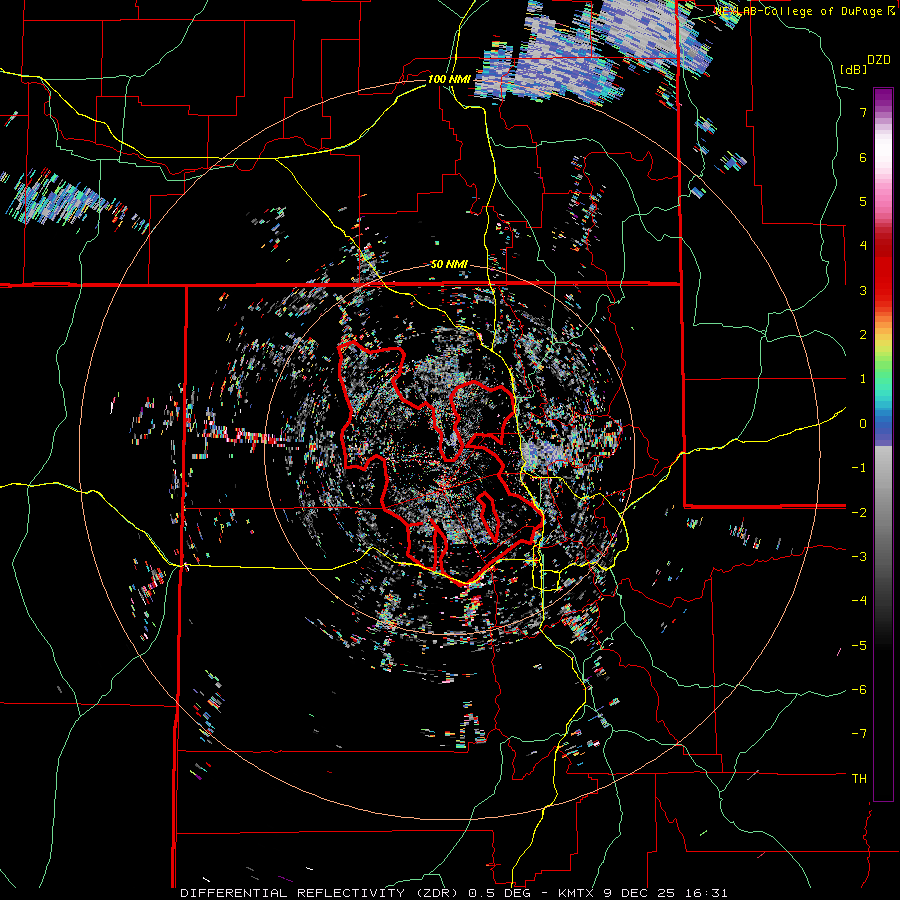Click the -4 value on the color scale

(x=859, y=600)
